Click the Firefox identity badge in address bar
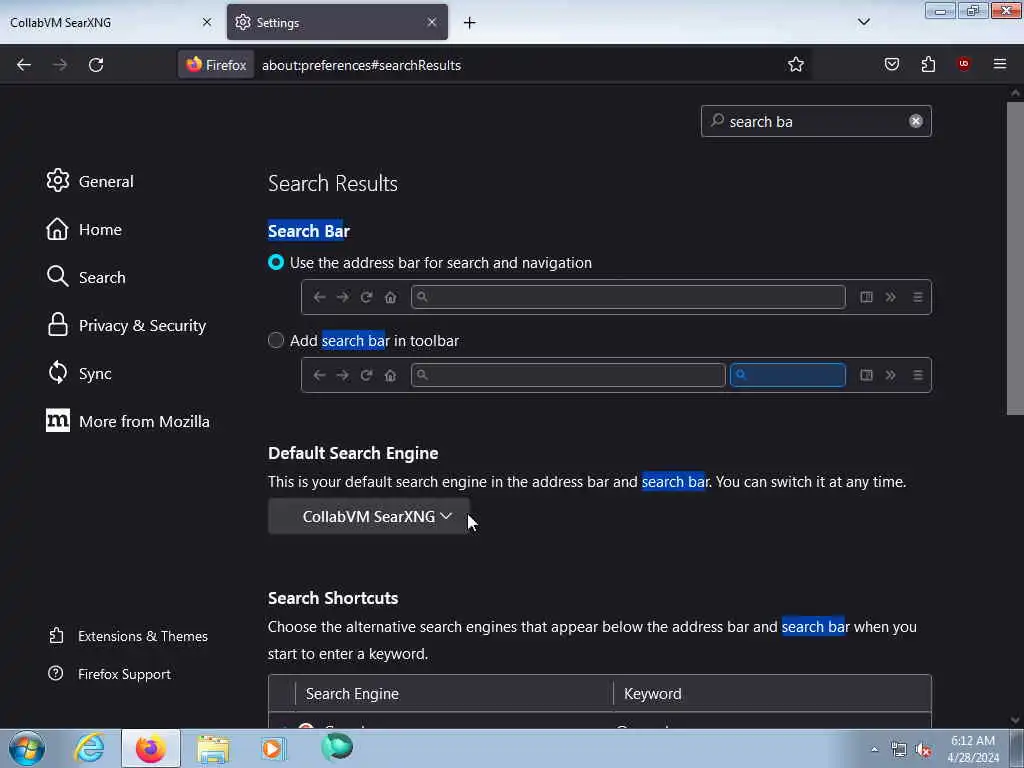This screenshot has height=768, width=1024. coord(216,65)
